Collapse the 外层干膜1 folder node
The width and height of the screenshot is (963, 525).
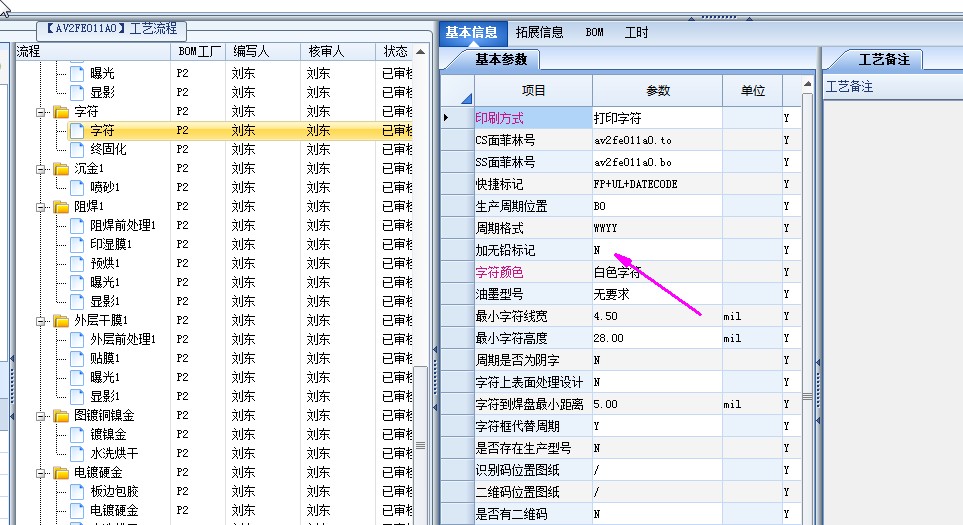click(41, 321)
